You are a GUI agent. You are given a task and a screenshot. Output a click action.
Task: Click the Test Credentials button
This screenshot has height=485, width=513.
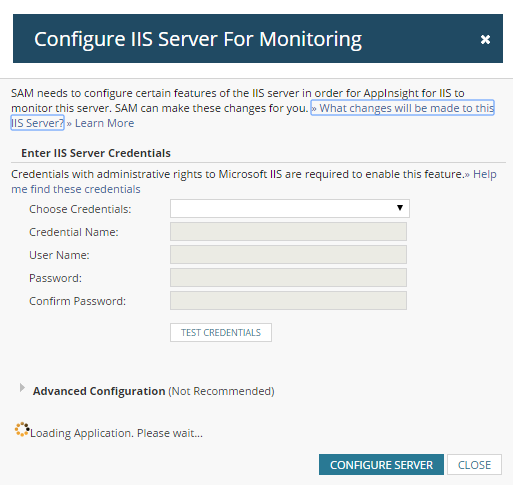point(221,332)
